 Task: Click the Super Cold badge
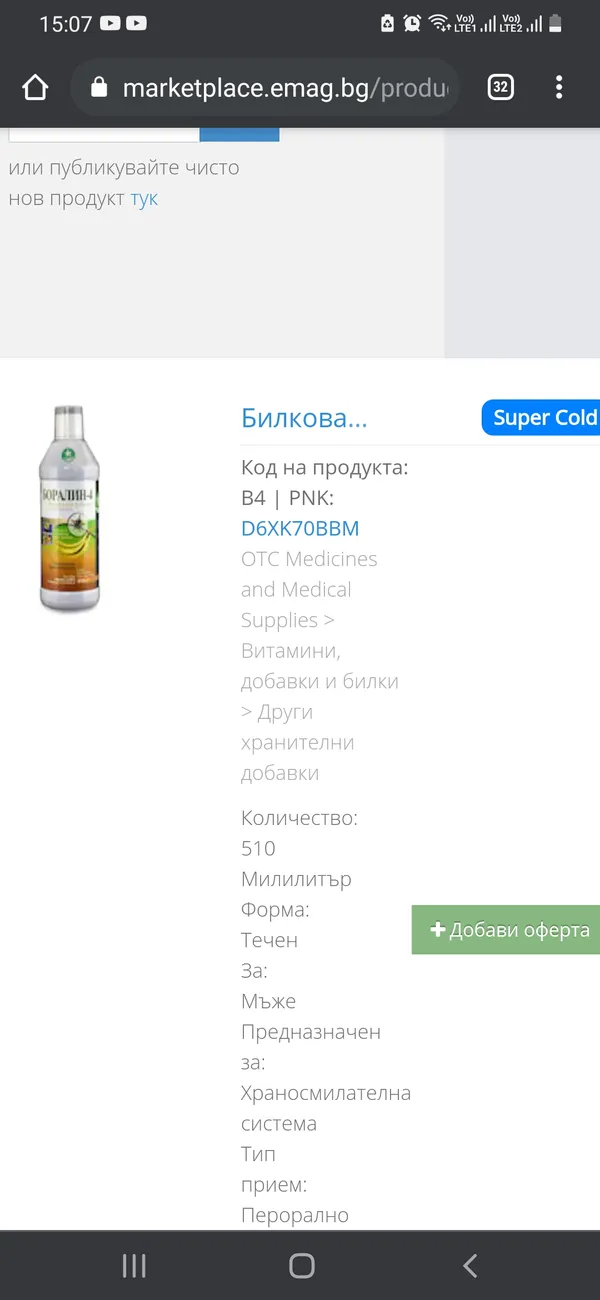point(541,418)
